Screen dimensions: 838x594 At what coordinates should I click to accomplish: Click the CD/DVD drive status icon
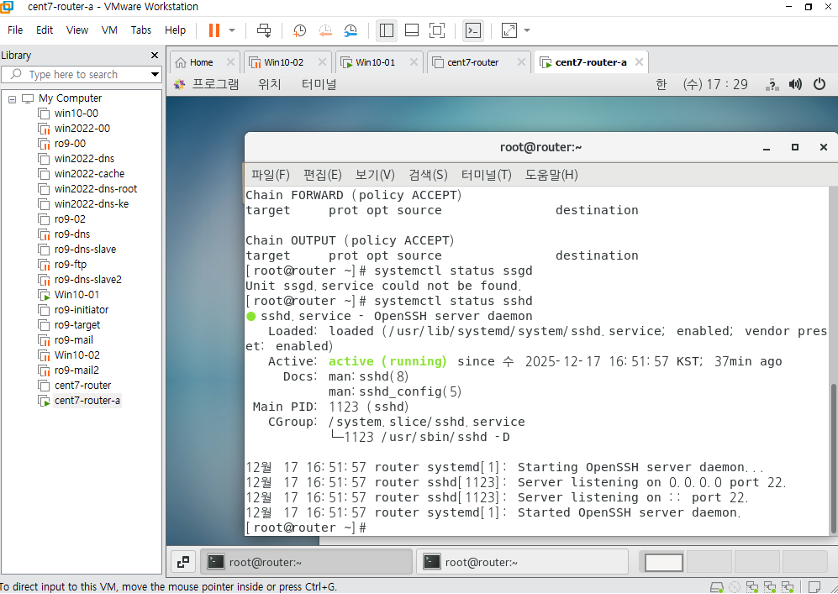tap(735, 588)
